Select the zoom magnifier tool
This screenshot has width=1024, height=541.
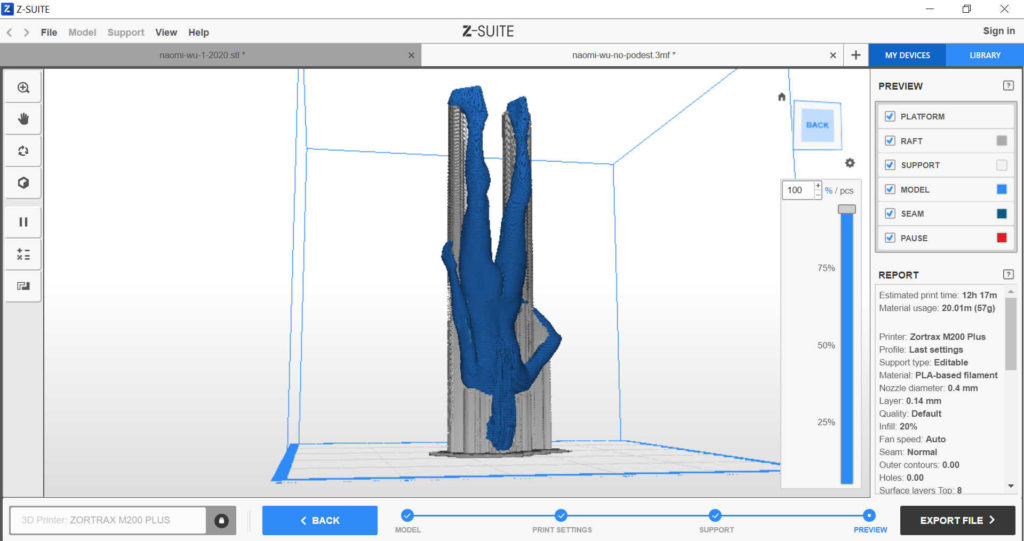[24, 88]
